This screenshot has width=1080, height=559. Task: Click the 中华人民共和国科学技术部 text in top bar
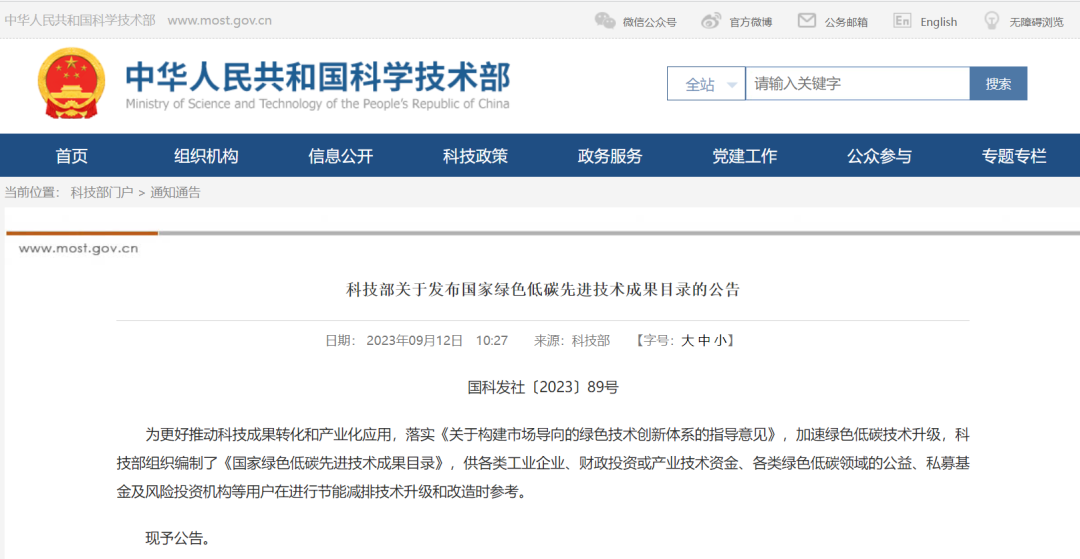[x=80, y=20]
